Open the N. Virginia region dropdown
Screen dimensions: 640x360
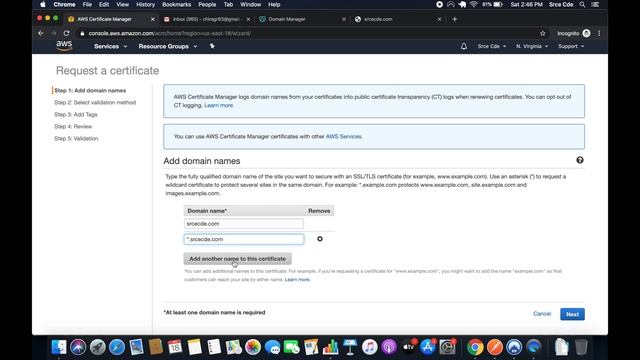(532, 47)
